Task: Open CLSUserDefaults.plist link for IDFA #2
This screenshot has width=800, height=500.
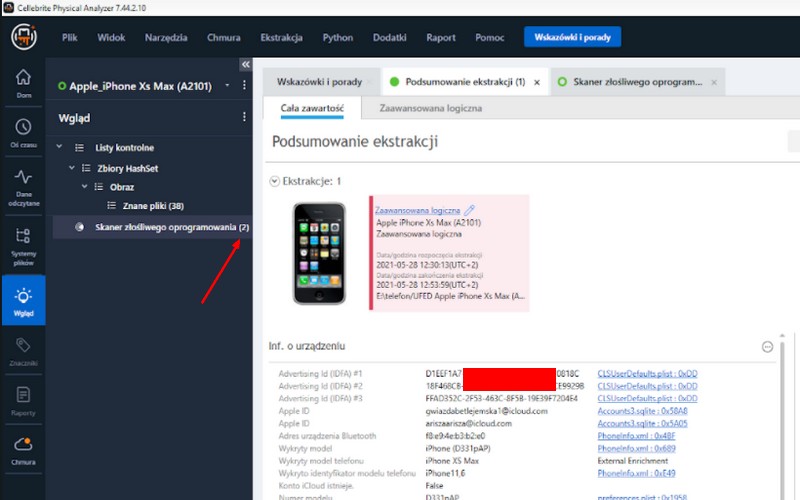Action: point(647,386)
